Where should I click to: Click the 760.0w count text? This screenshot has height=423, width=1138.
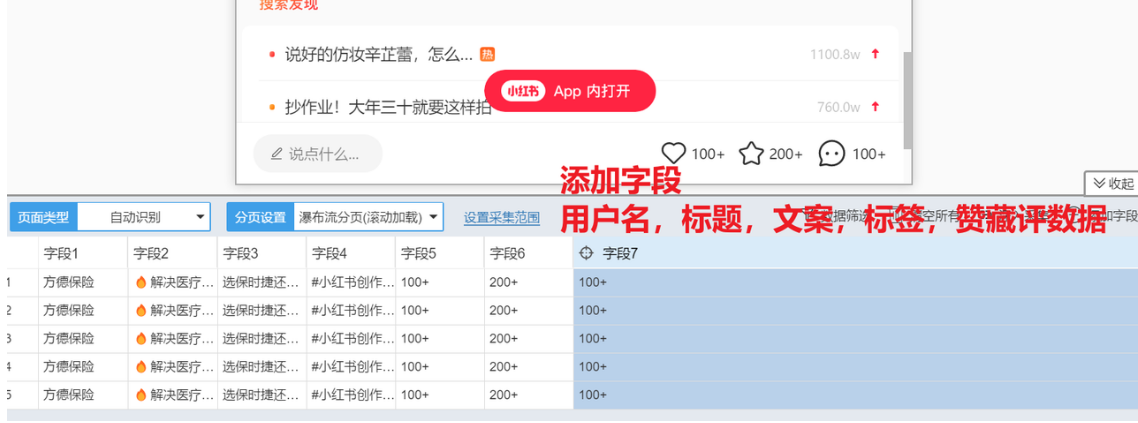coord(839,107)
